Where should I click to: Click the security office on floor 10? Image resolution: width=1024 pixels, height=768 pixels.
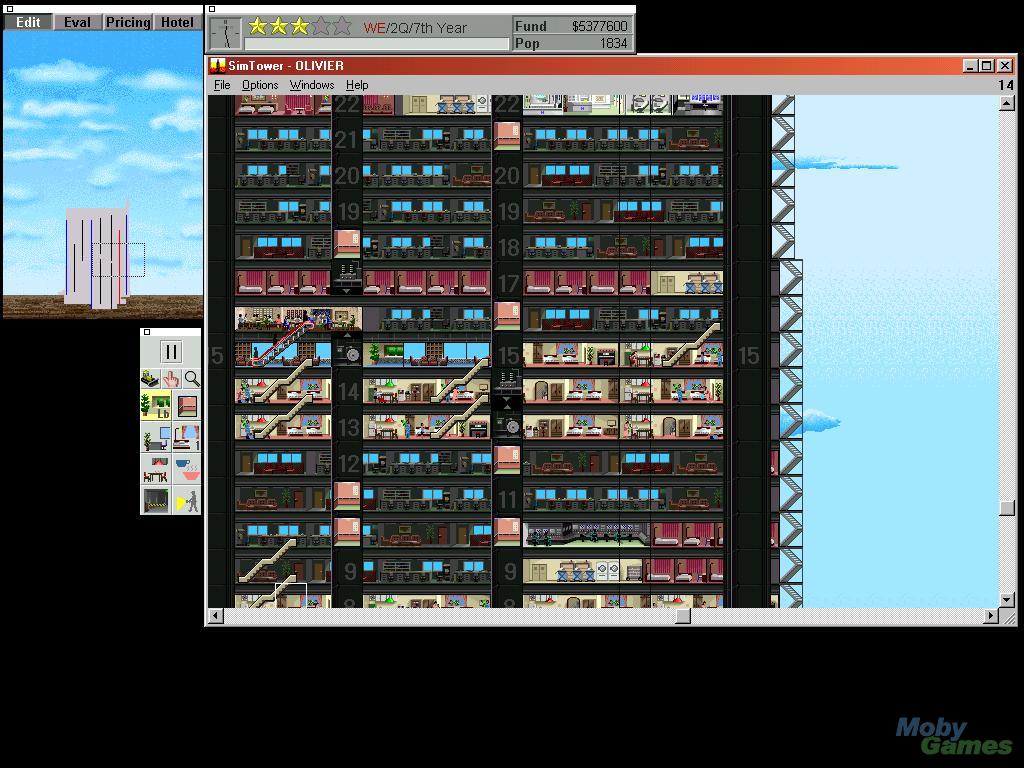586,534
